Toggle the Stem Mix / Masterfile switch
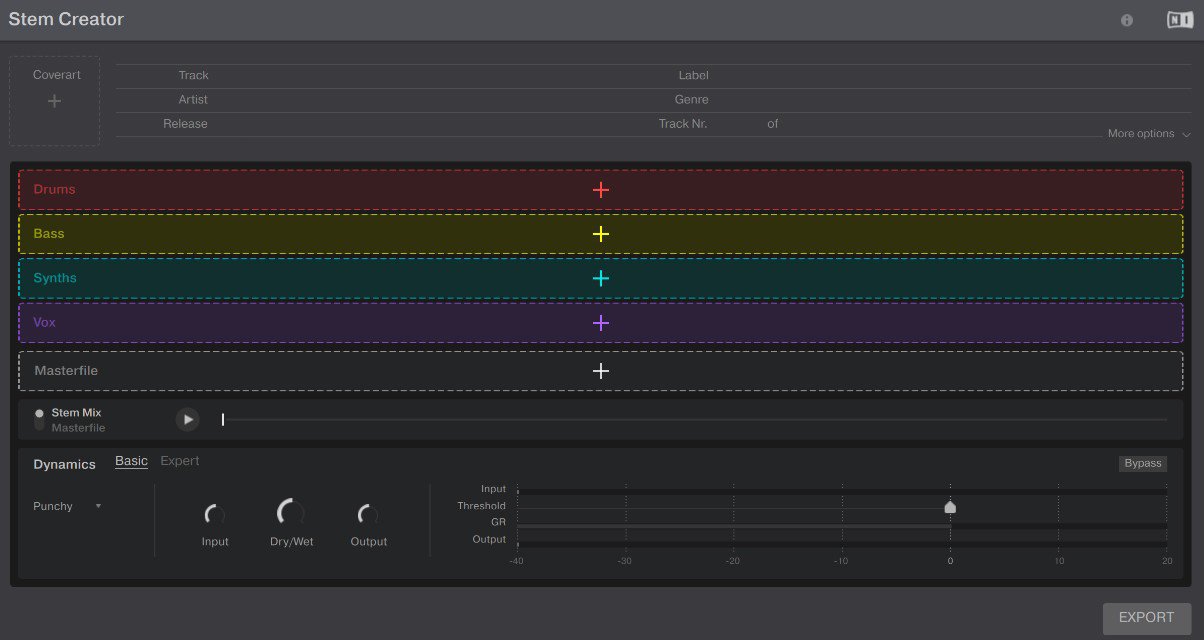The image size is (1204, 640). click(x=39, y=419)
